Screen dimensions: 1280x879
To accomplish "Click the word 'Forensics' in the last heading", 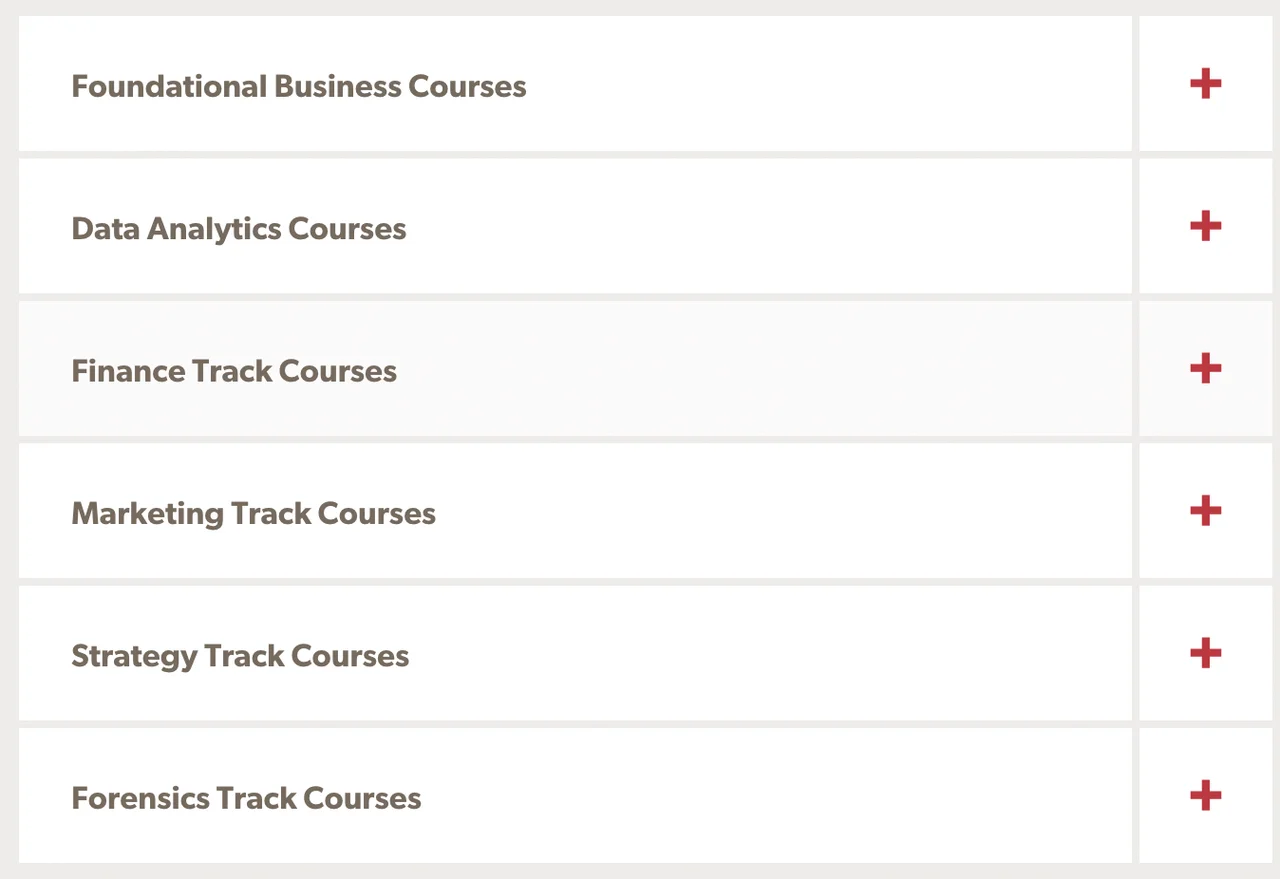I will [139, 798].
